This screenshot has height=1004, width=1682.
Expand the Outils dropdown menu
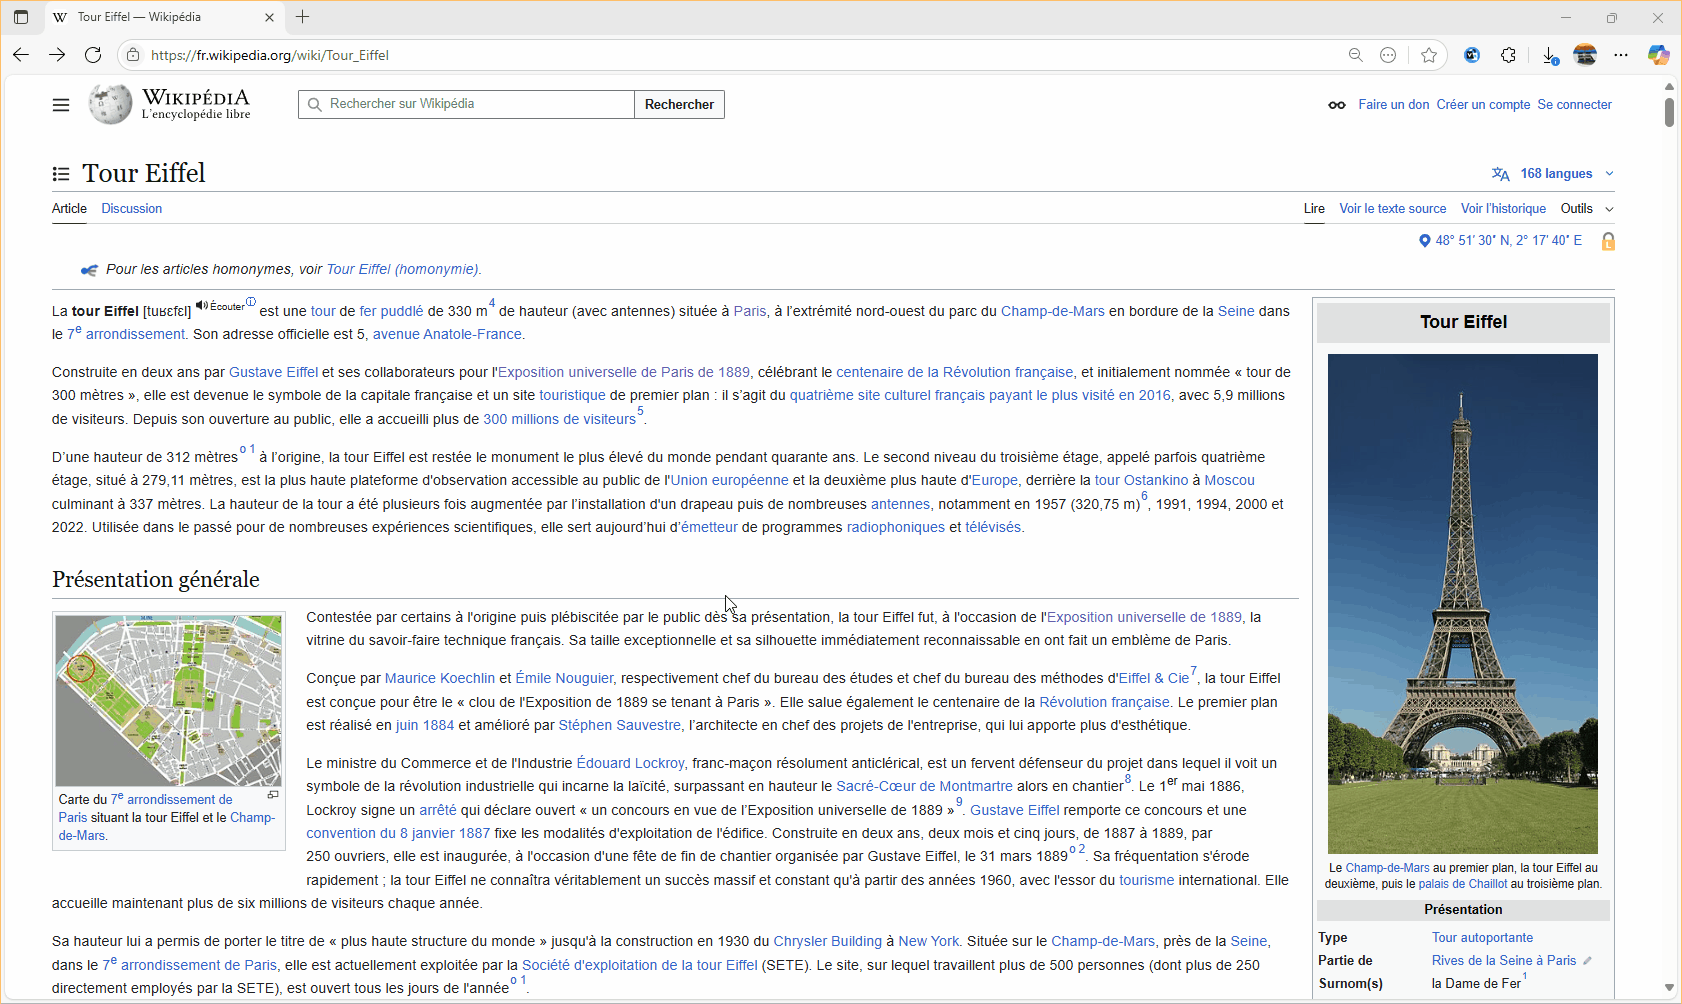(1586, 209)
